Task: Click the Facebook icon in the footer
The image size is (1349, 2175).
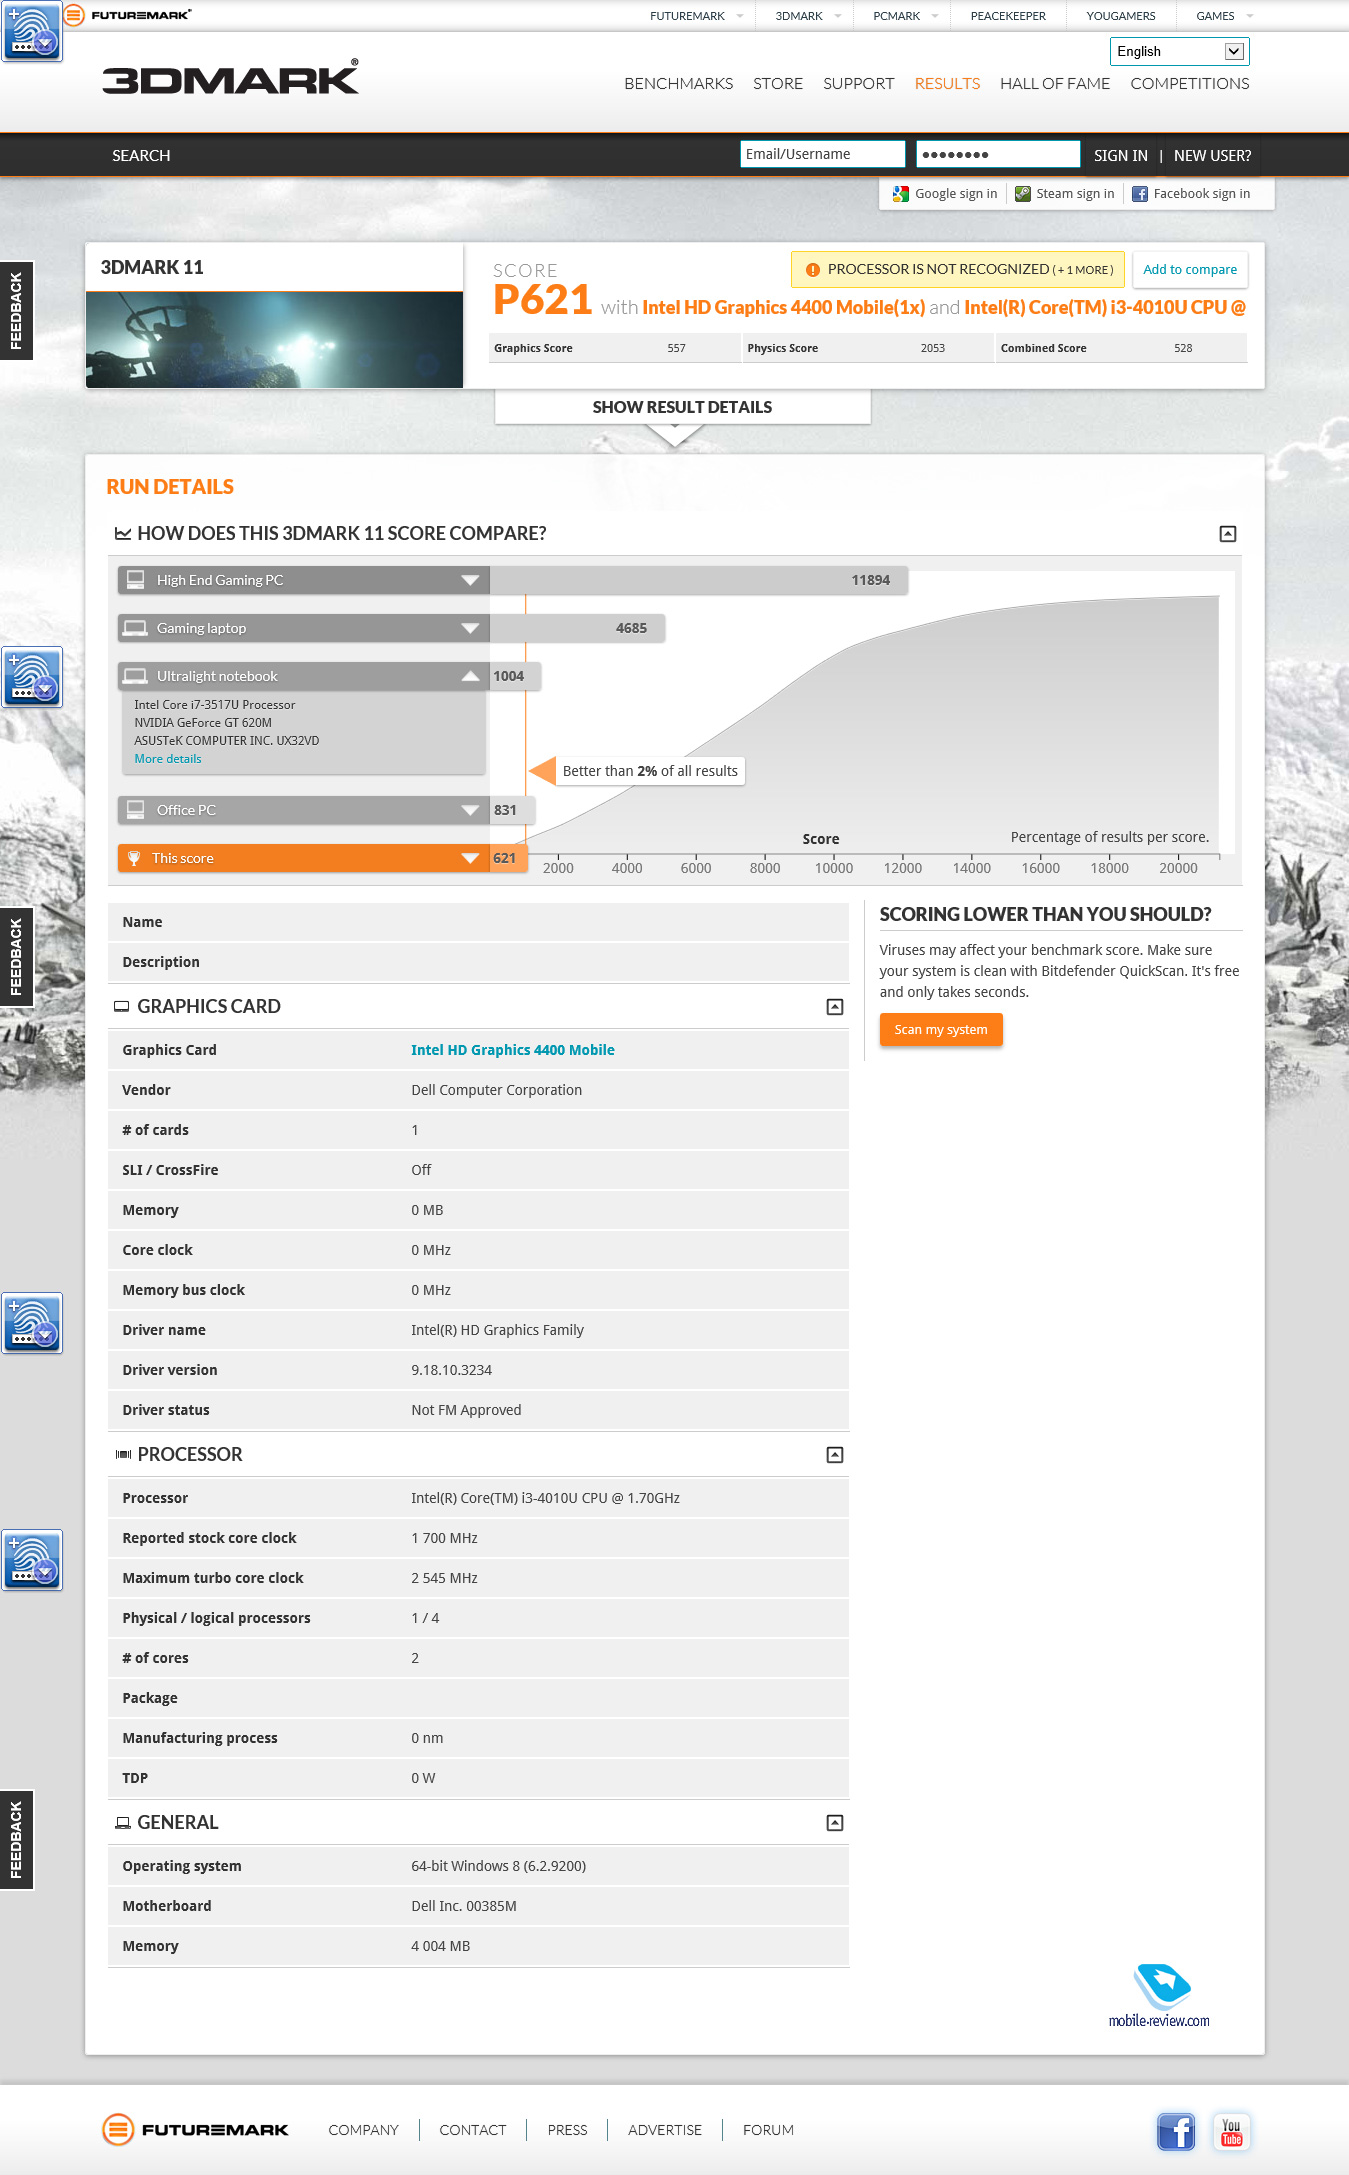Action: (x=1176, y=2132)
